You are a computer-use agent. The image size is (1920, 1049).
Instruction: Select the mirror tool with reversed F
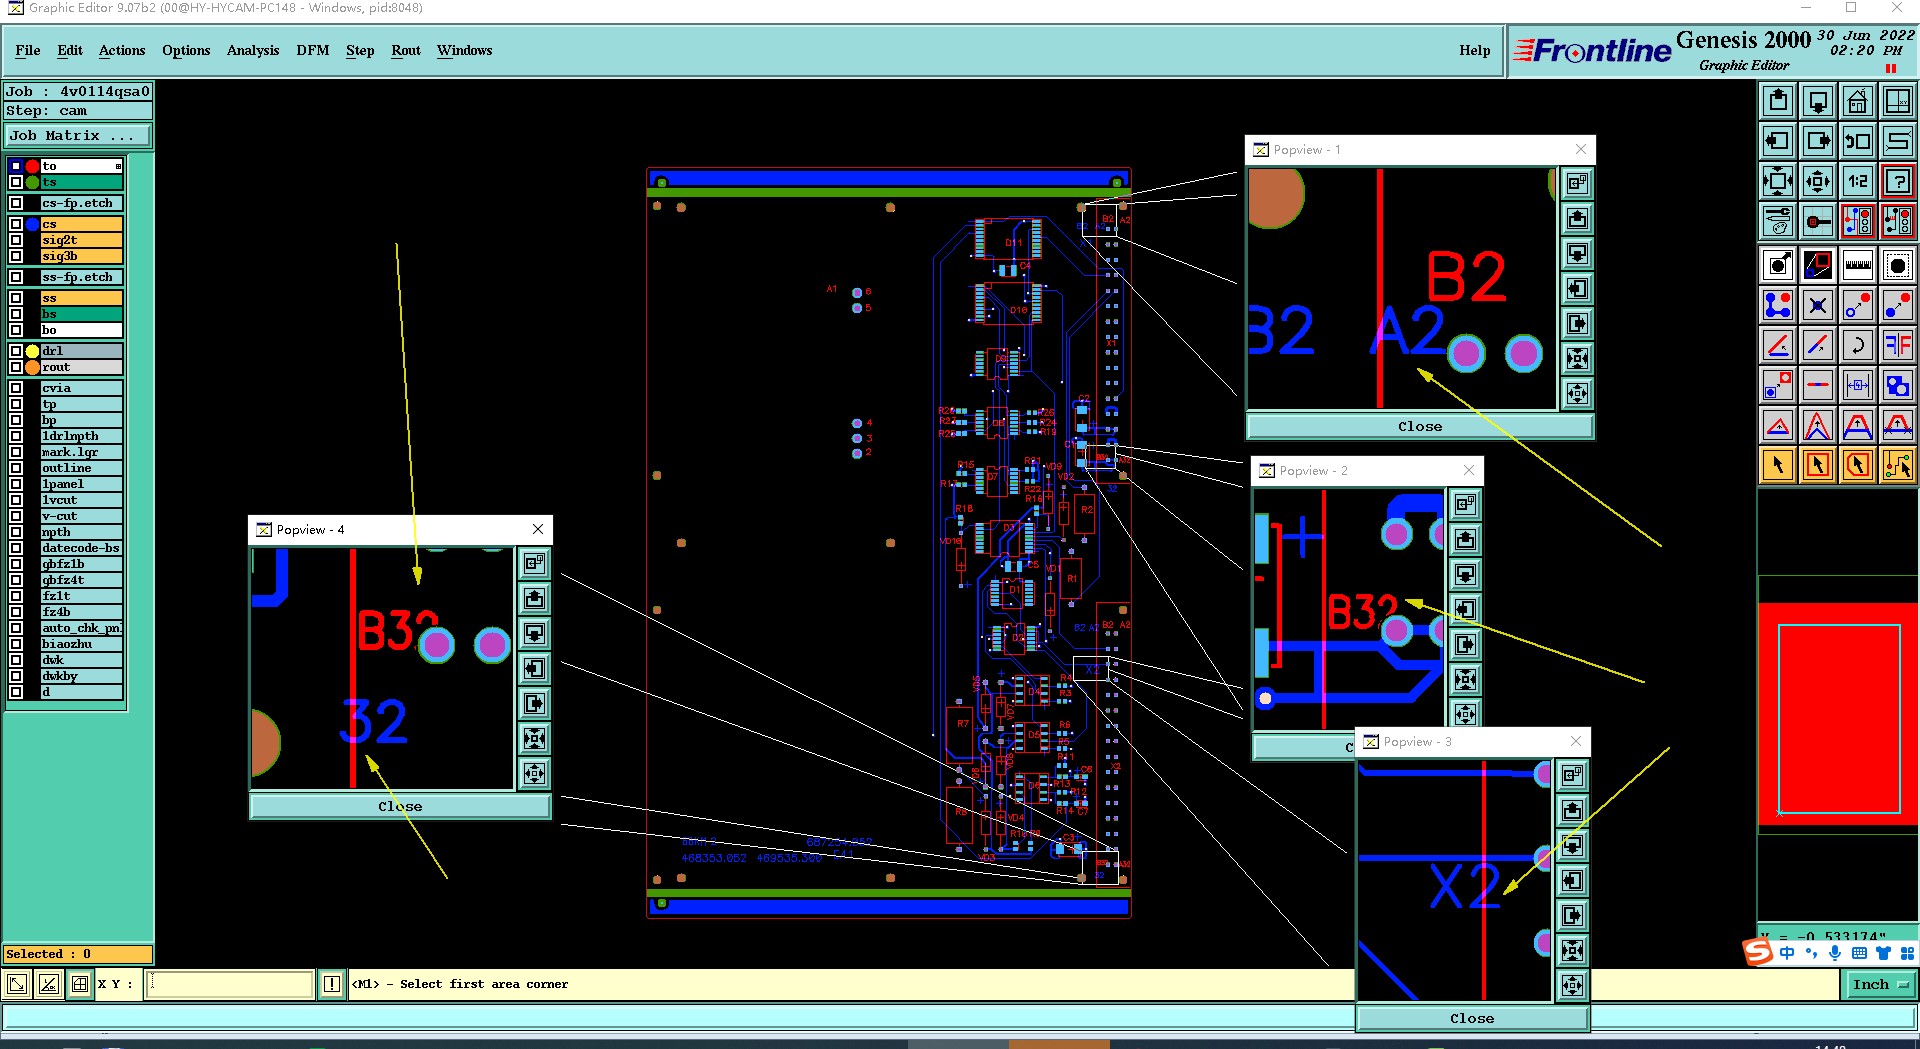click(x=1898, y=345)
